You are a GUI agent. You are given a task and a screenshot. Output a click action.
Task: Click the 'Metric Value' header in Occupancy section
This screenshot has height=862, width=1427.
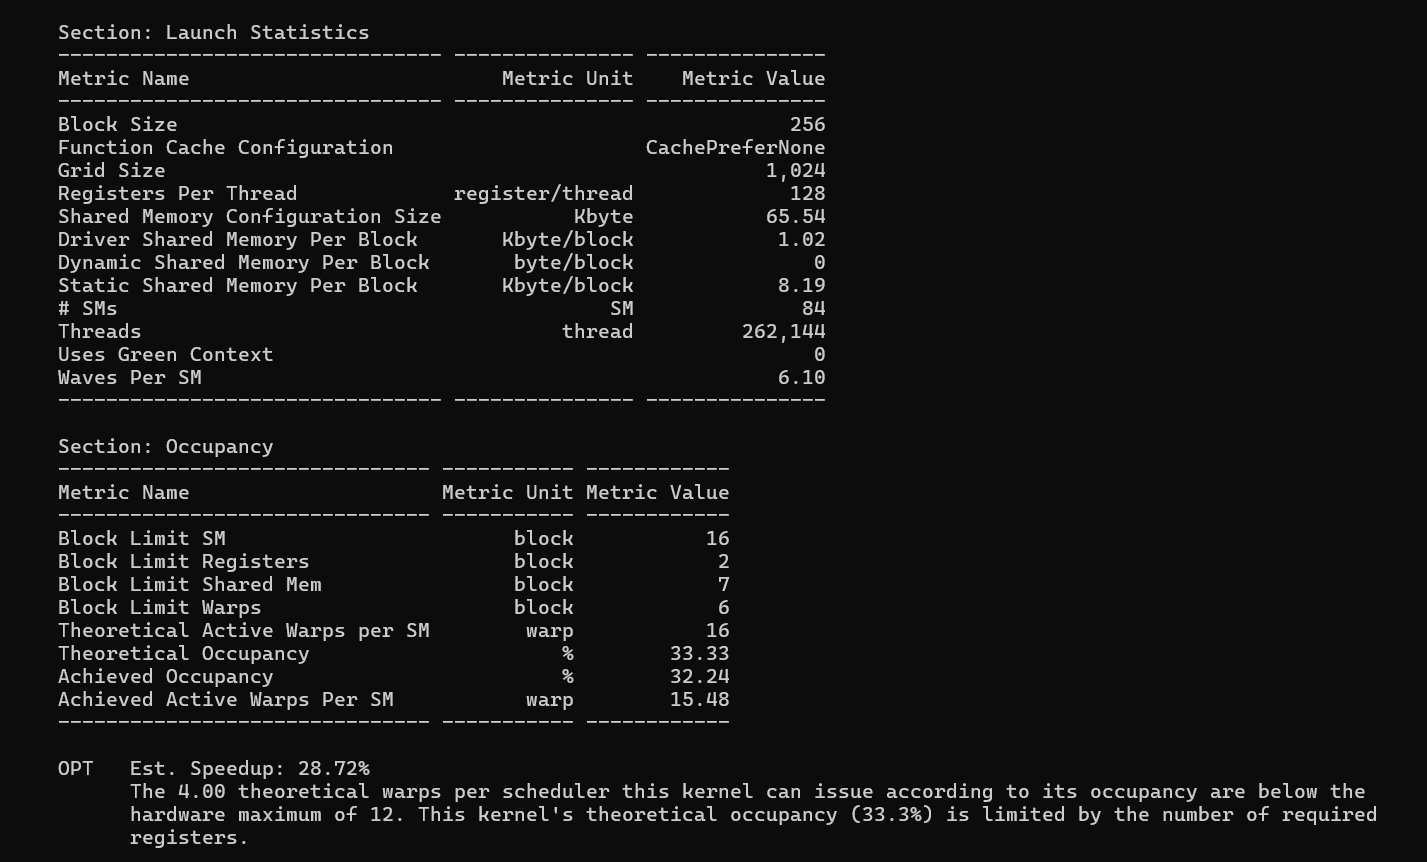point(657,493)
